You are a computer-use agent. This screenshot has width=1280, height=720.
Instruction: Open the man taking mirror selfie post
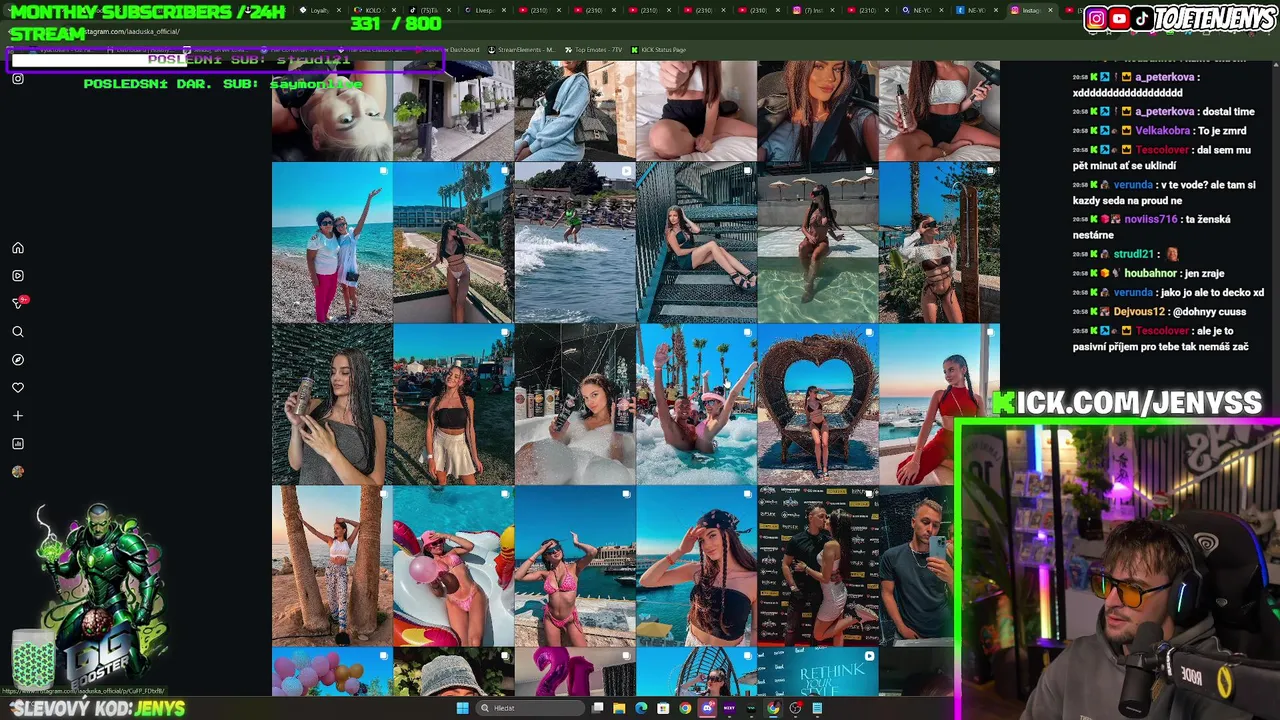click(x=917, y=567)
